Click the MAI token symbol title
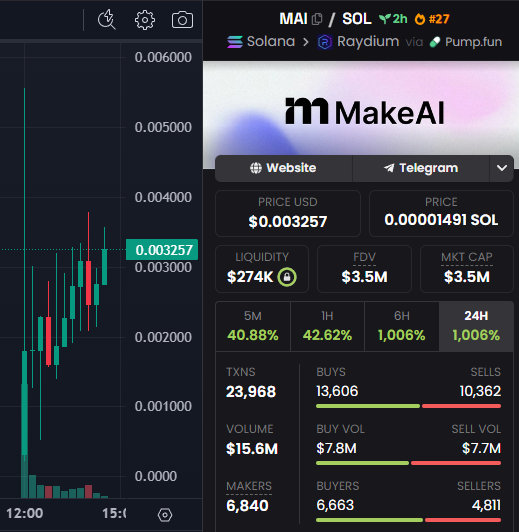Screen dimensions: 519x532 click(x=293, y=19)
